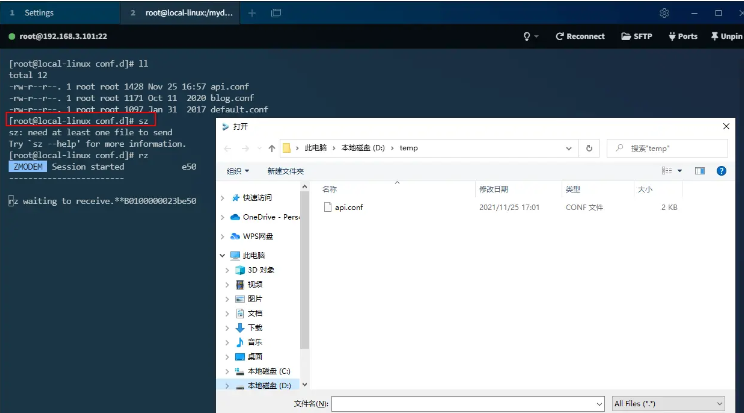Screen dimensions: 744x413
Task: Click Reconnect button
Action: 580,37
